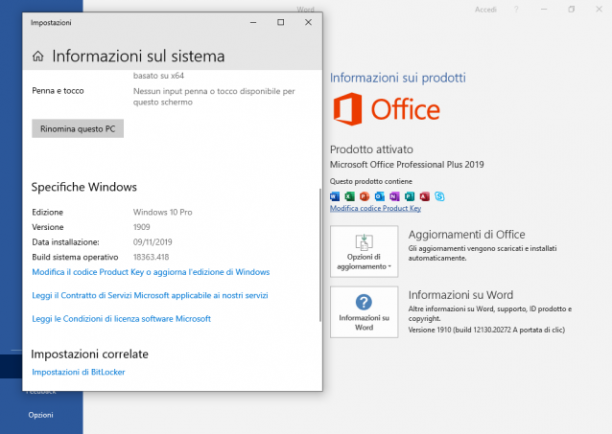
Task: Click the Excel app icon in product list
Action: tap(350, 196)
